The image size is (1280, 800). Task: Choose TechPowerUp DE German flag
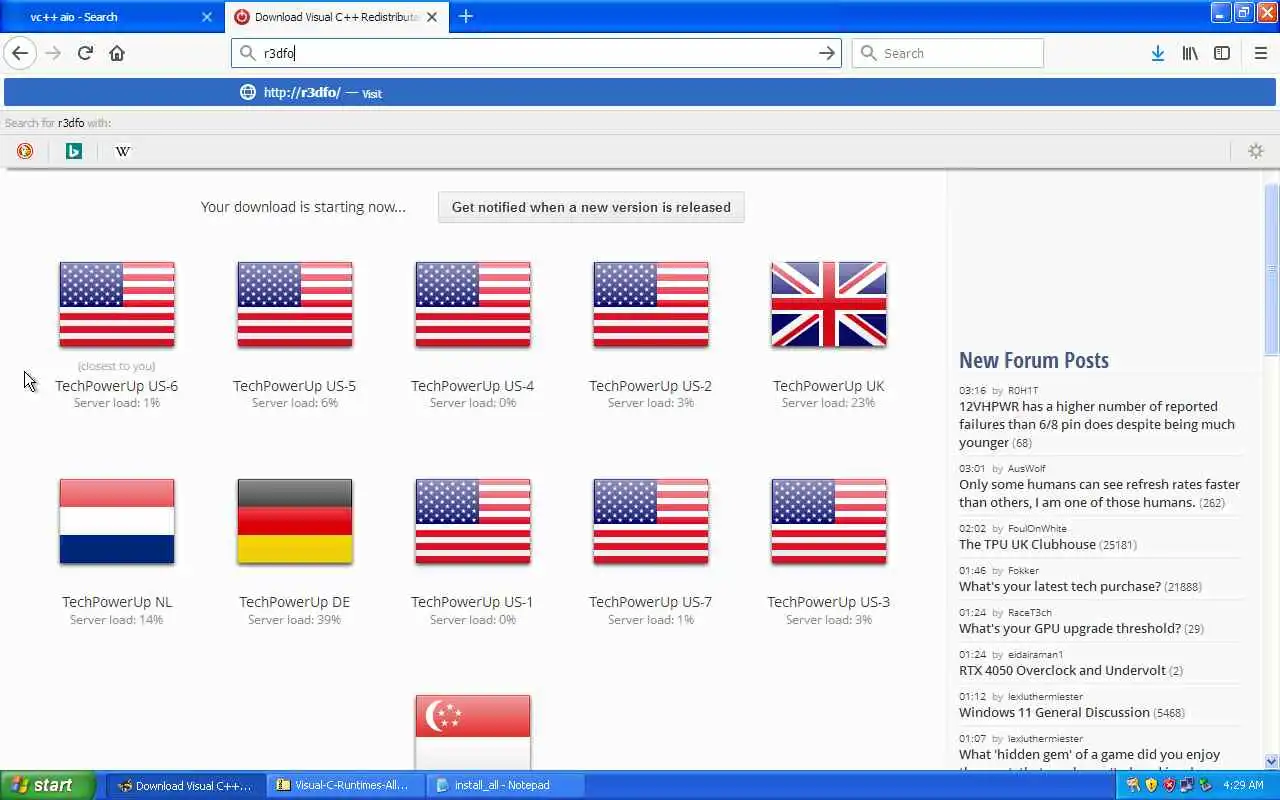point(295,522)
